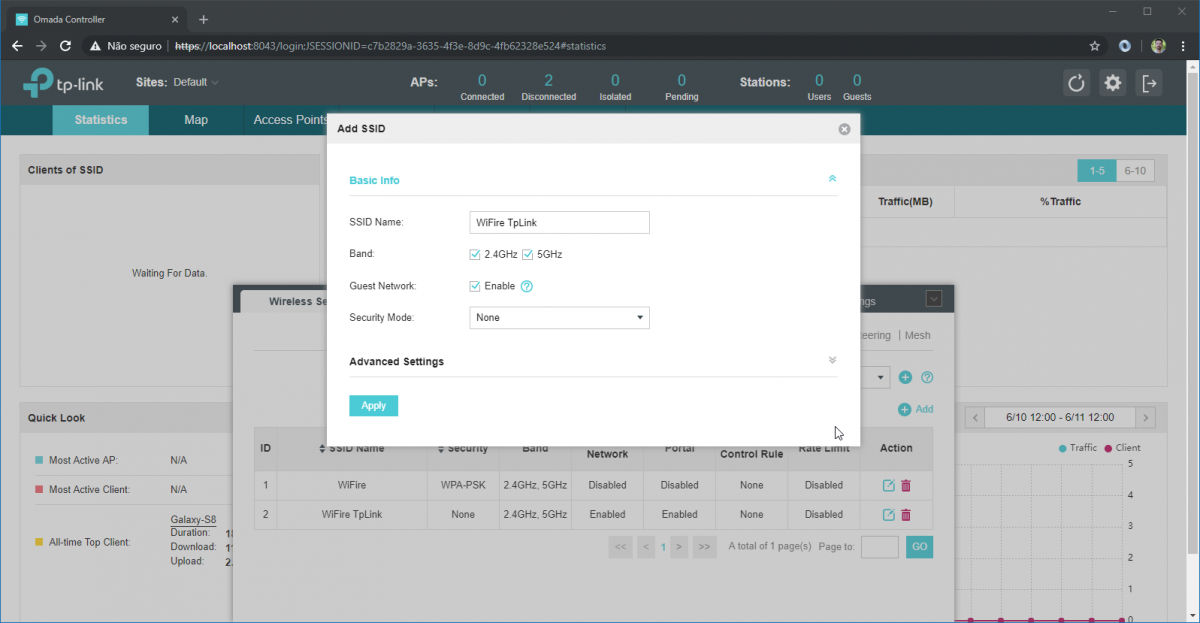Collapse the Basic Info section
Screen dimensions: 1200x623
832,178
